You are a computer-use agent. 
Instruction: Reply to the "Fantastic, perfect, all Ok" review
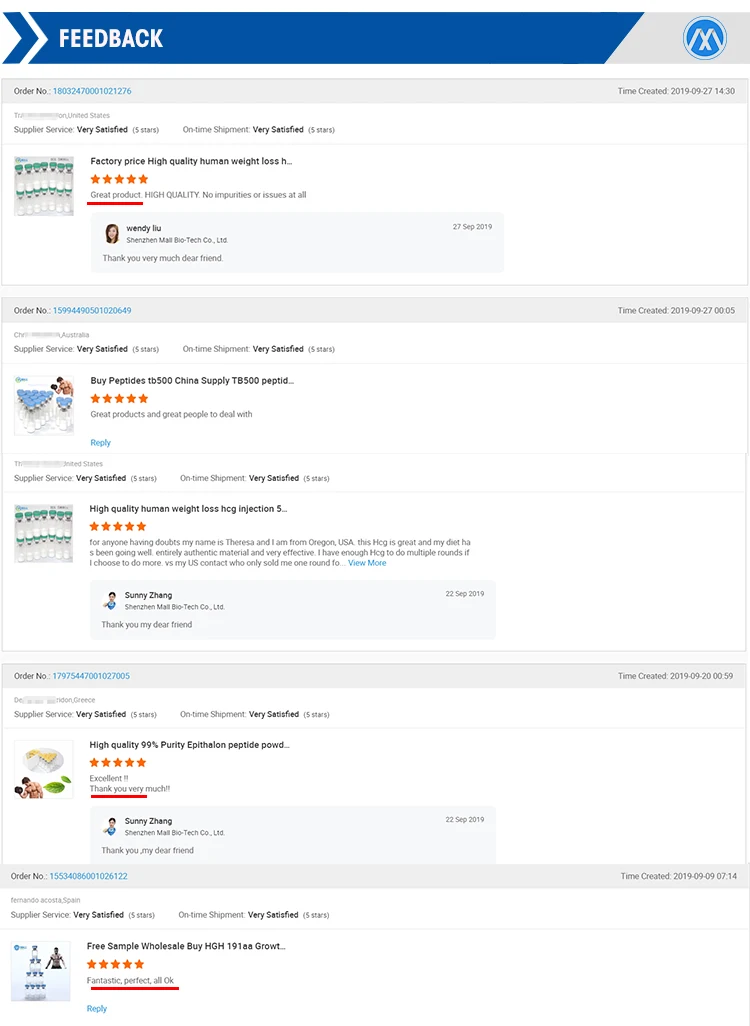[x=97, y=1008]
